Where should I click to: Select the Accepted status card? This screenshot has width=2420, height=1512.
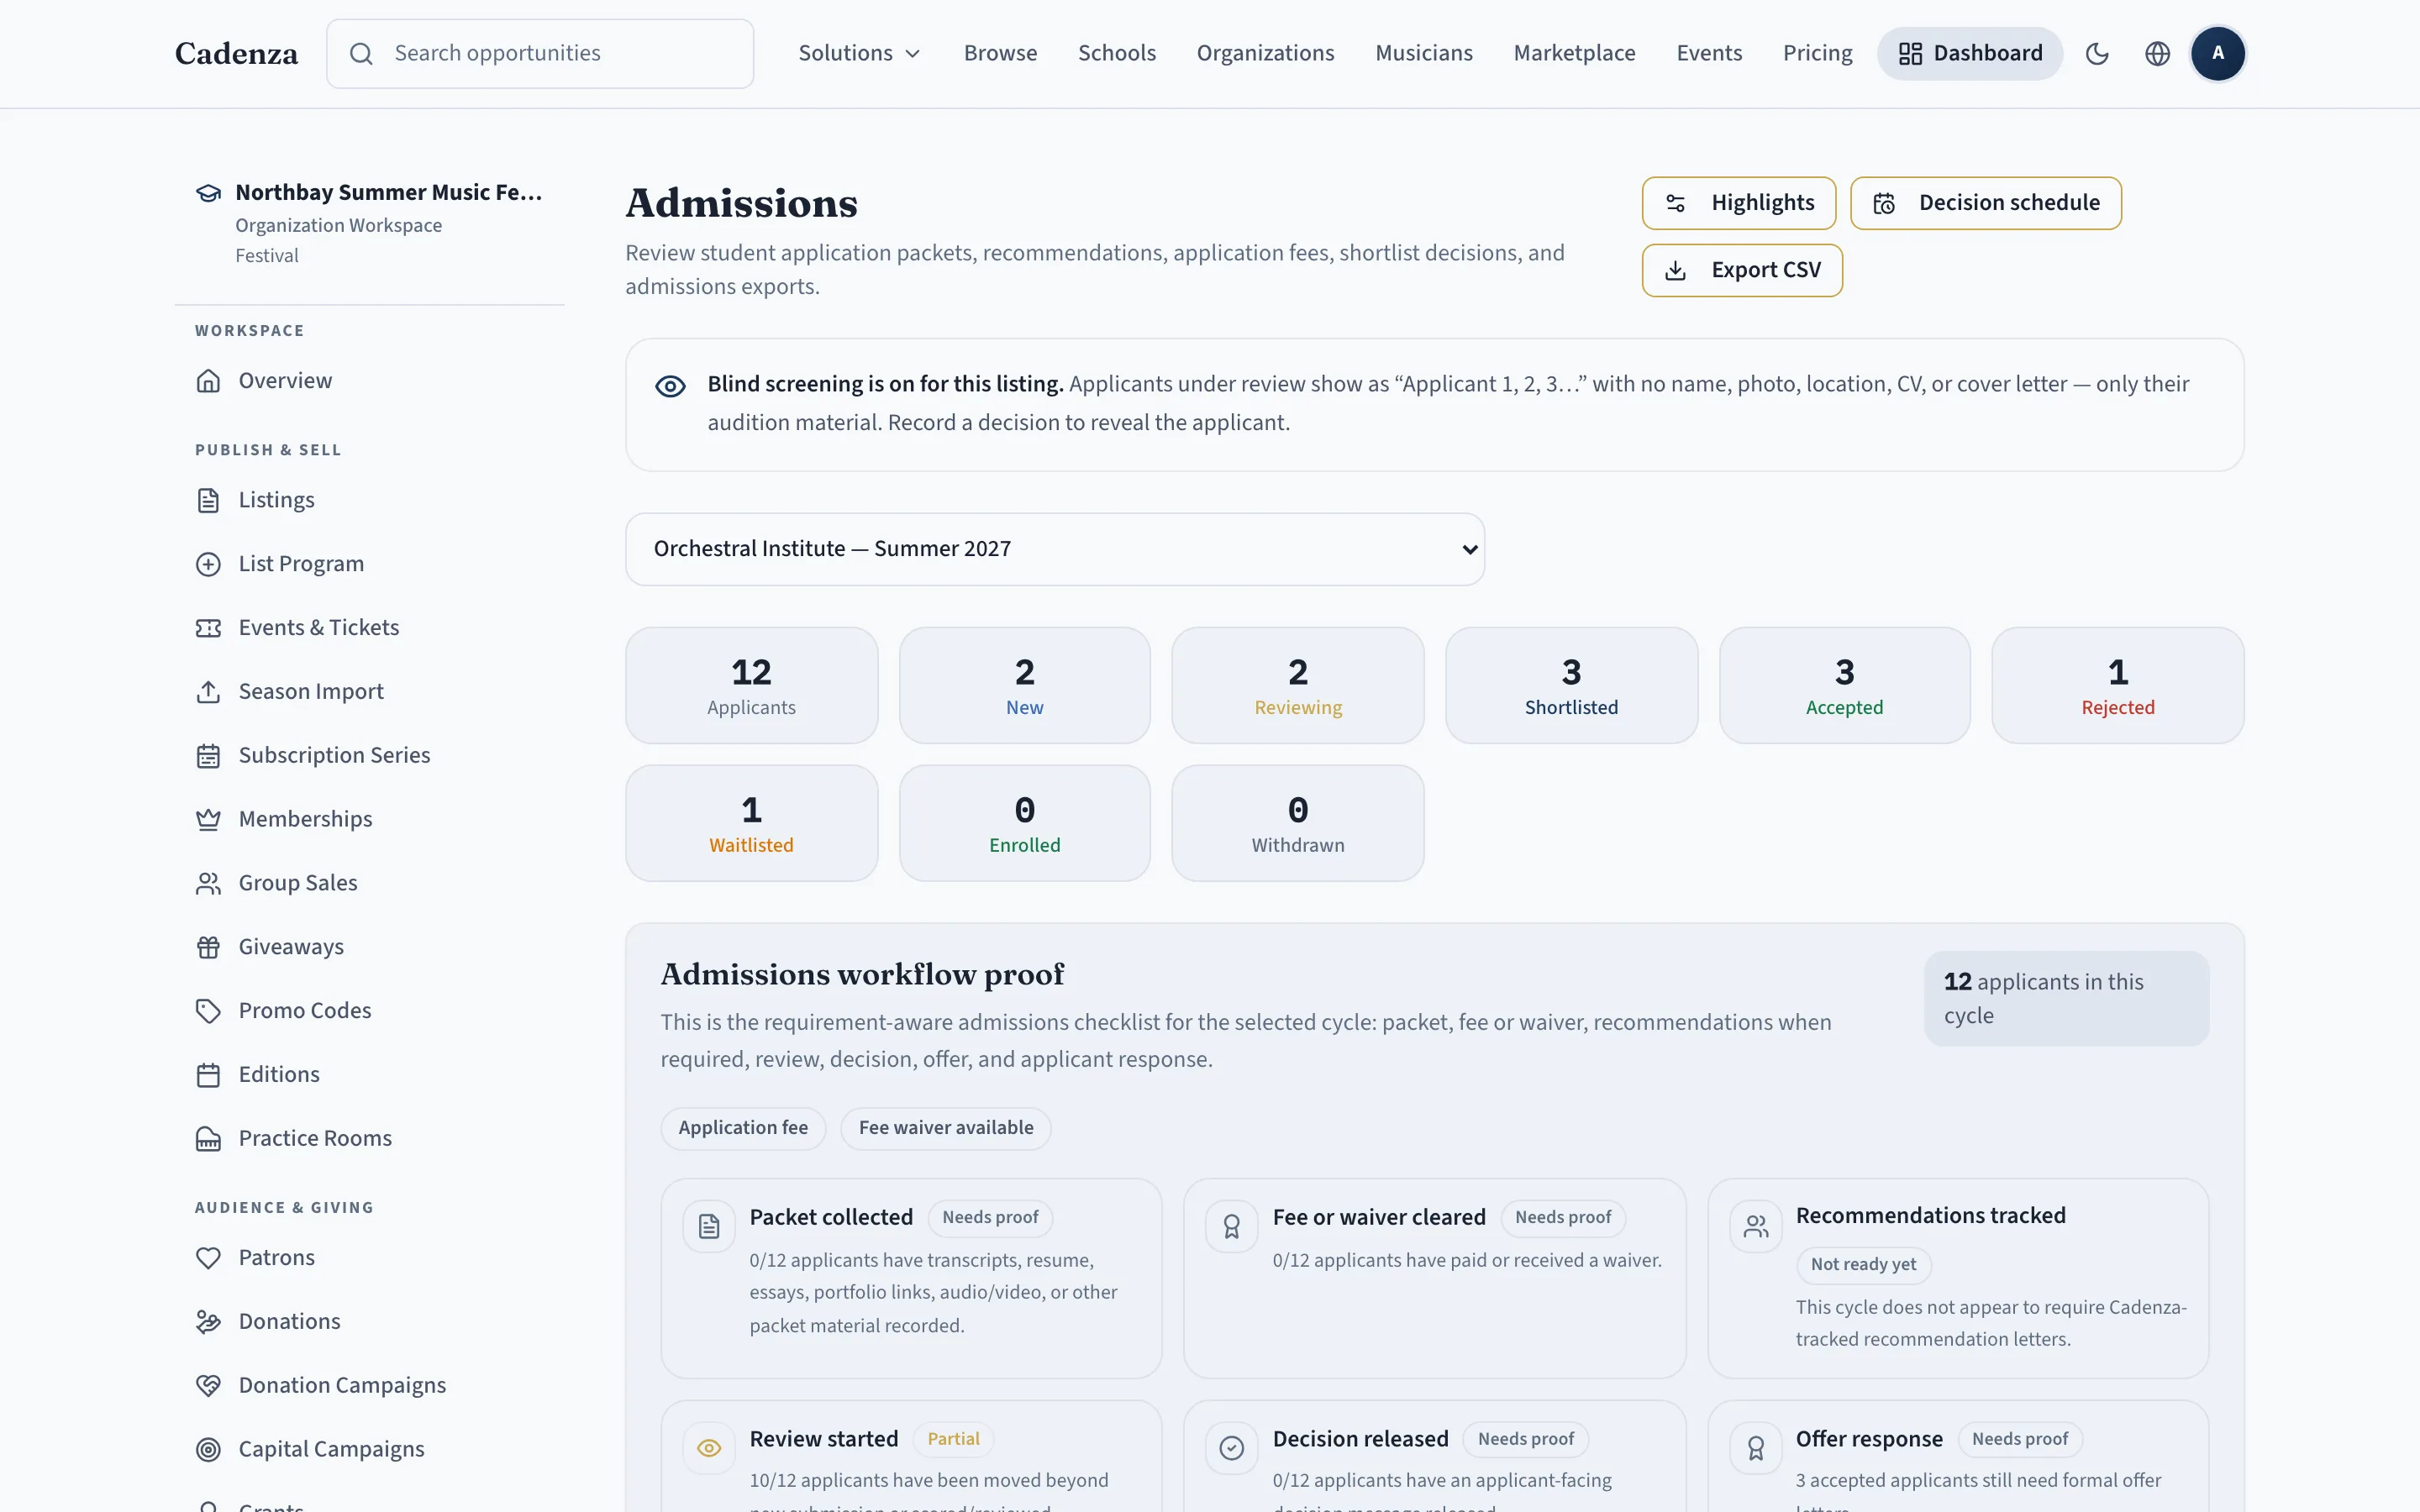[1845, 685]
